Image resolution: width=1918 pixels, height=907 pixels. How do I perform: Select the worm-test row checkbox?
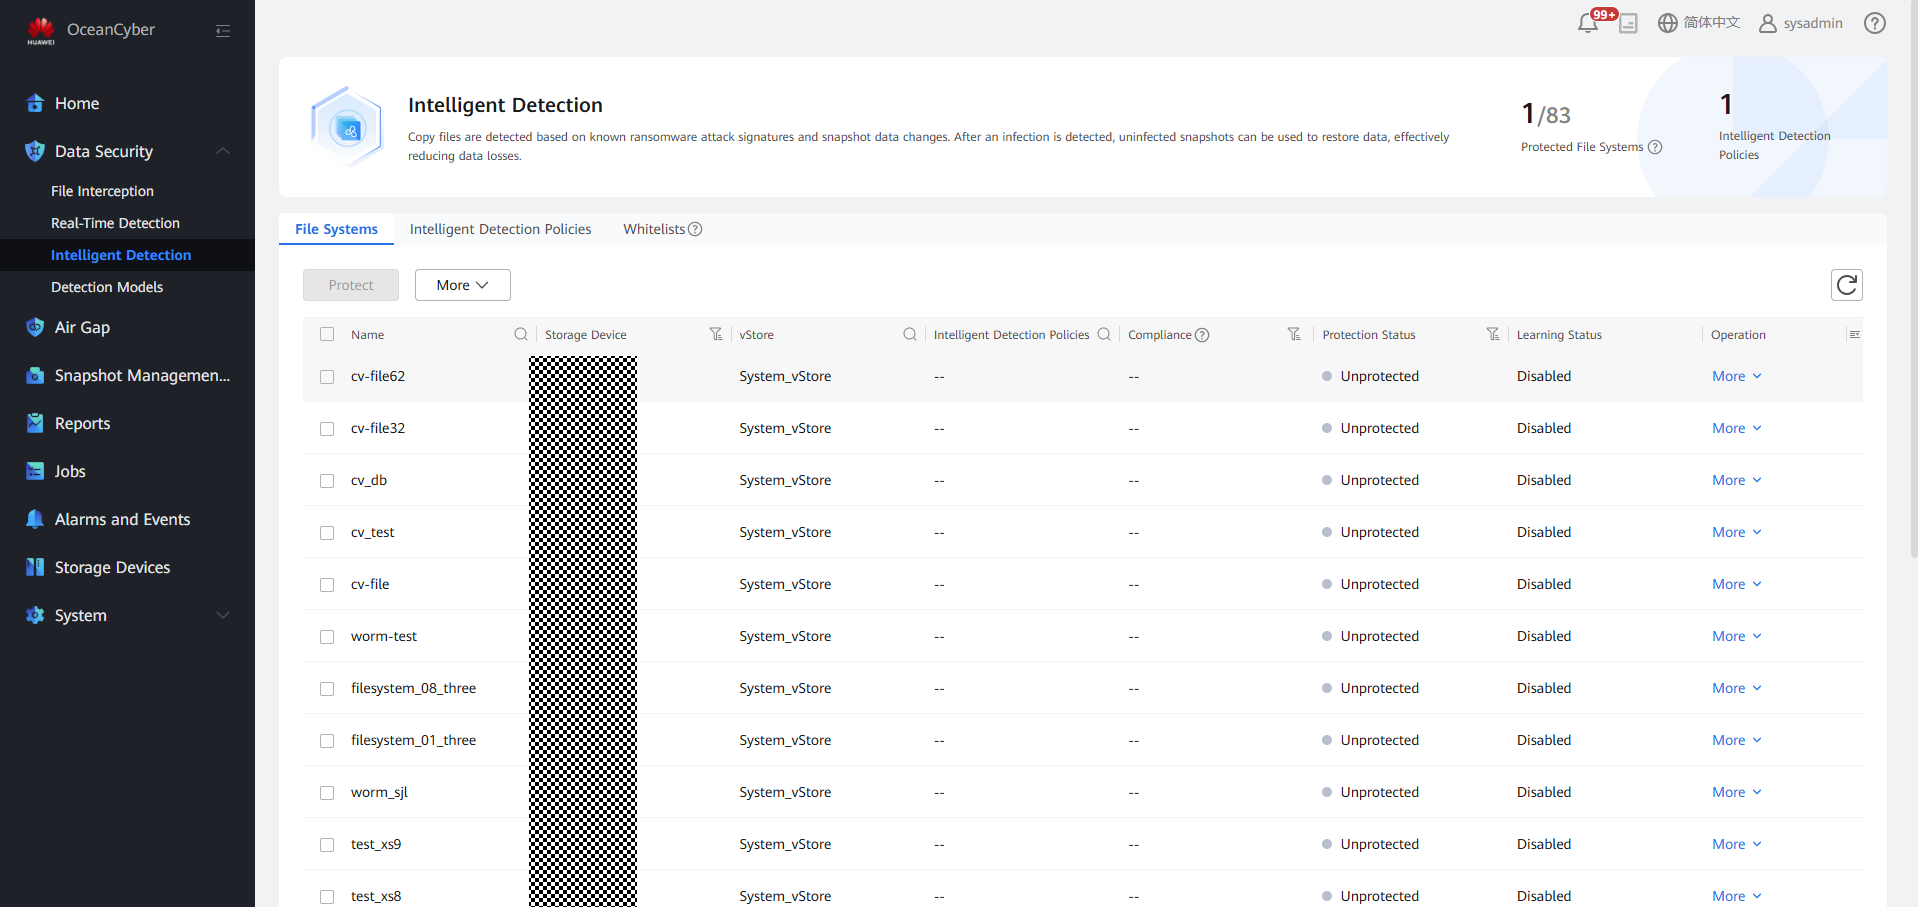coord(327,637)
